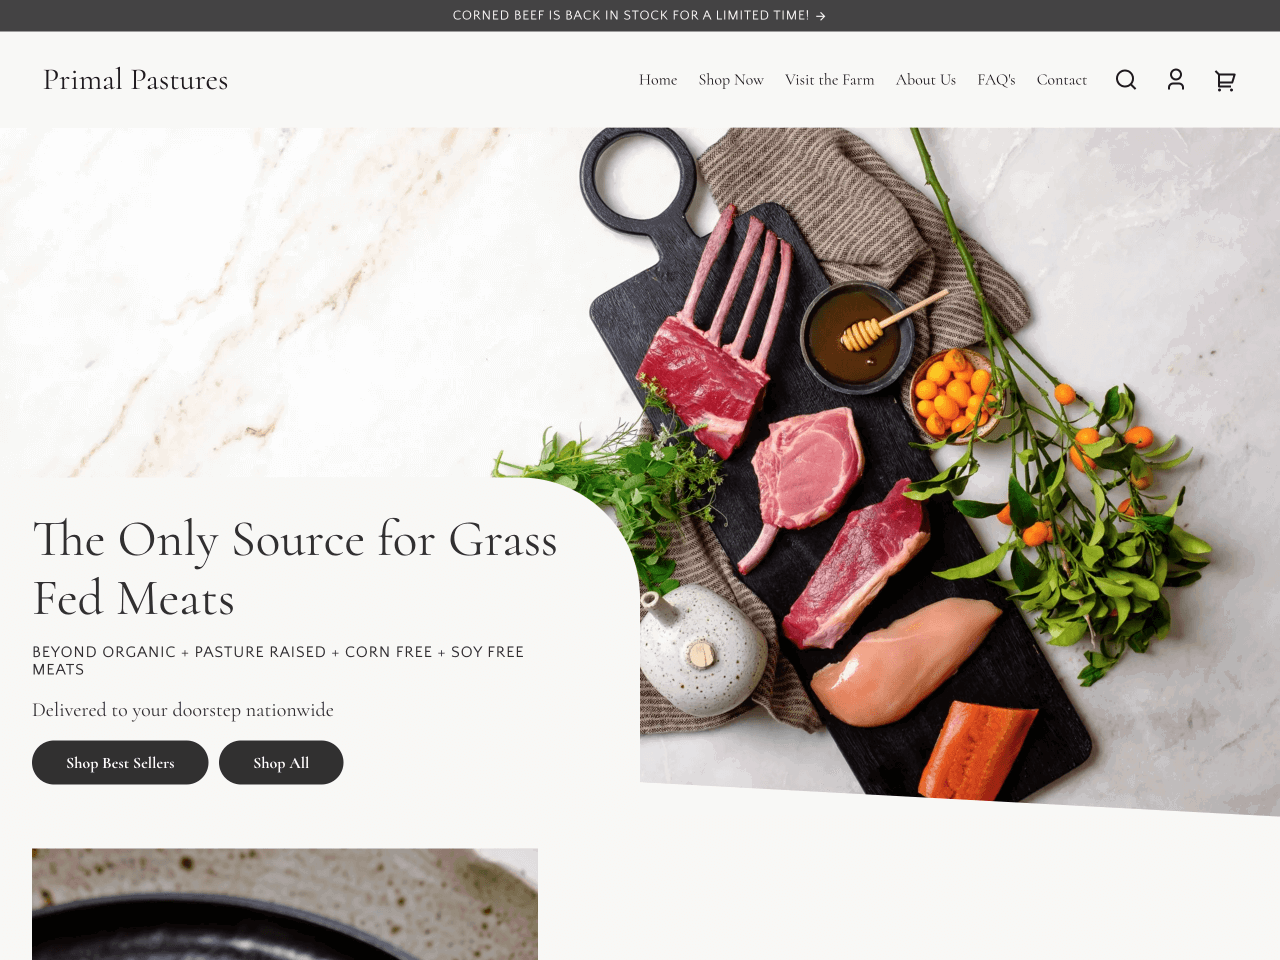This screenshot has width=1280, height=960.
Task: Go to the Home menu item
Action: 658,80
